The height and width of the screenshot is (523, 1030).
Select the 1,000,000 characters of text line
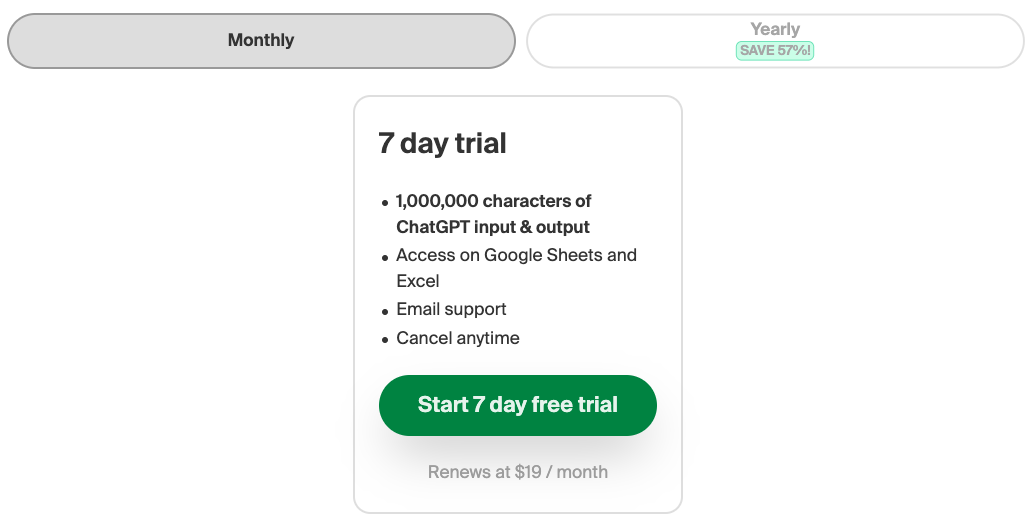pyautogui.click(x=493, y=201)
